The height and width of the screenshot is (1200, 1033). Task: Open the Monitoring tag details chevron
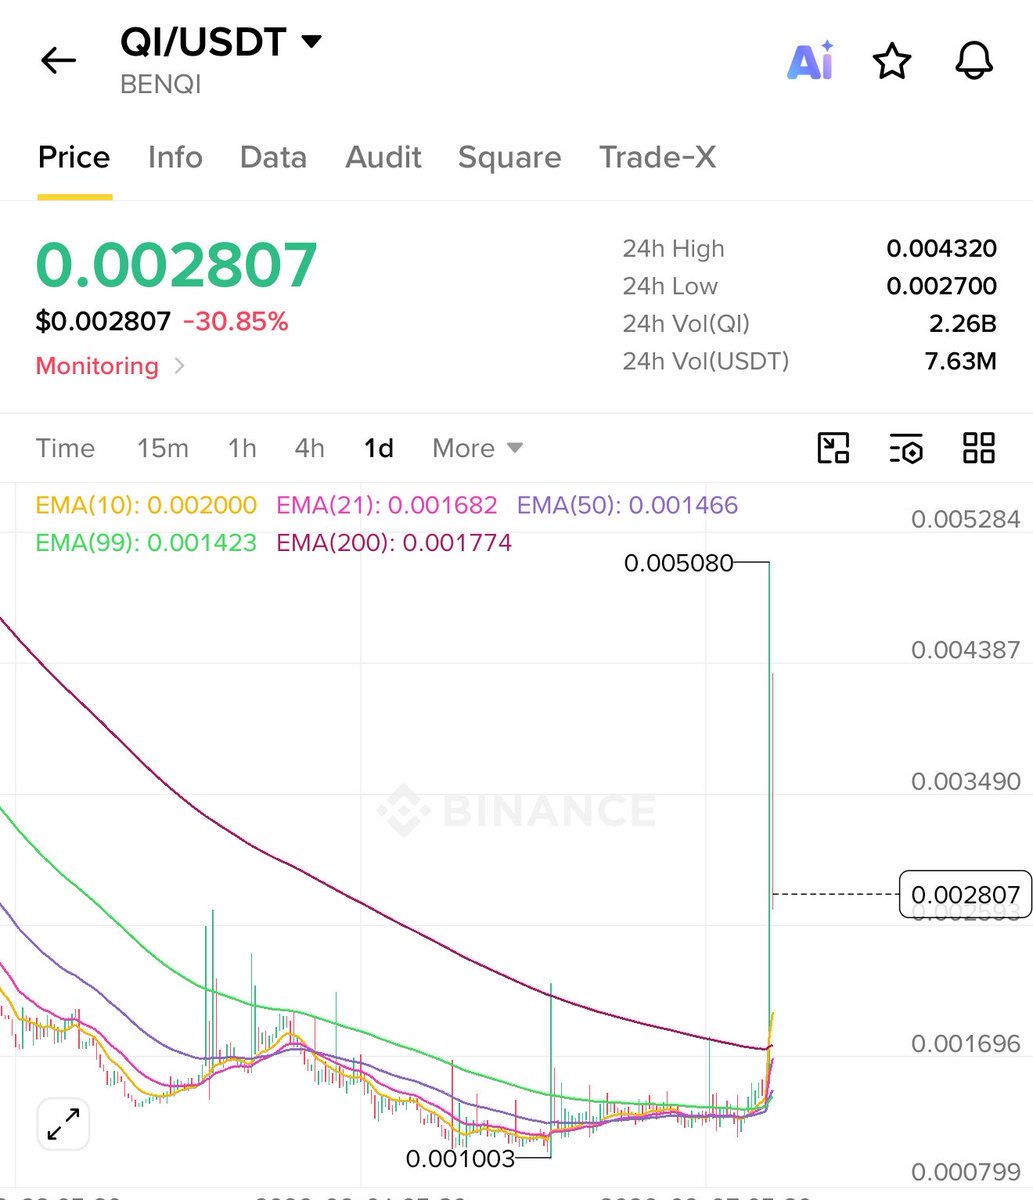179,366
